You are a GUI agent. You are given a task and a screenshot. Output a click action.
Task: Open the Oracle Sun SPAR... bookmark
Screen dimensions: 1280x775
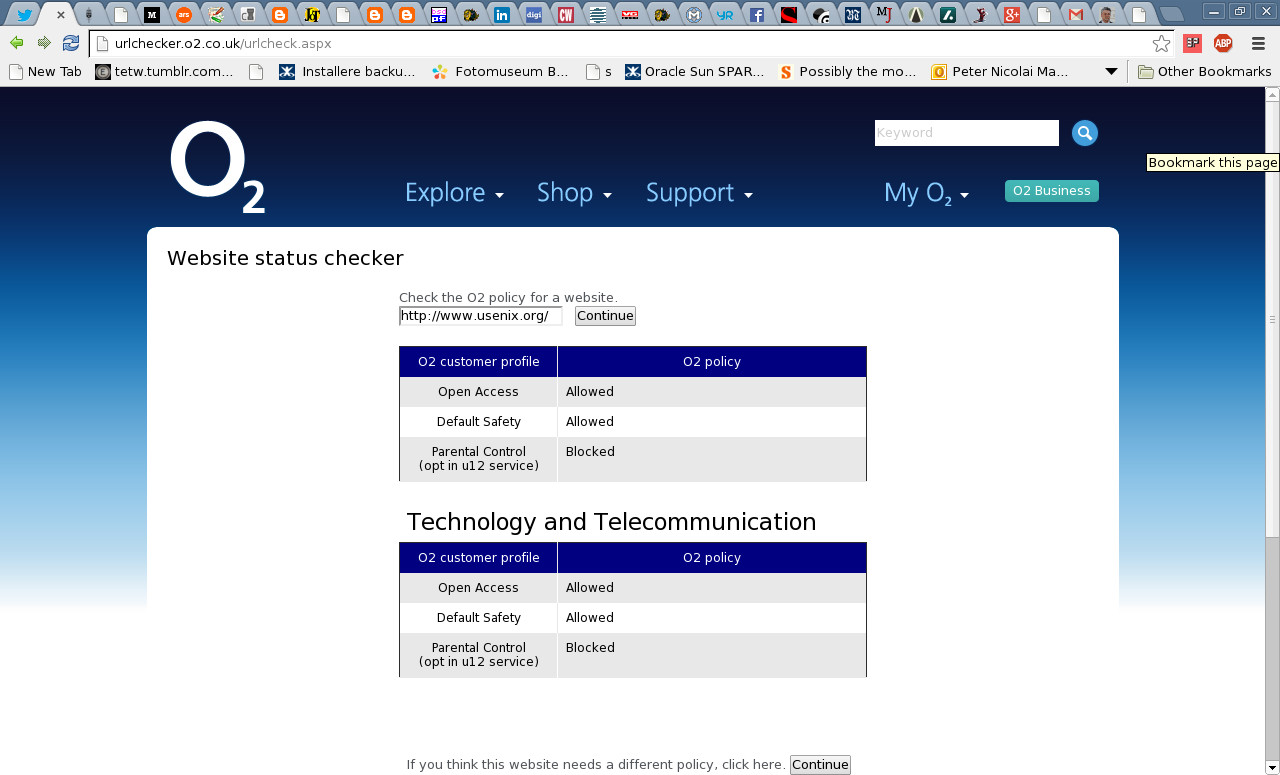pos(694,72)
